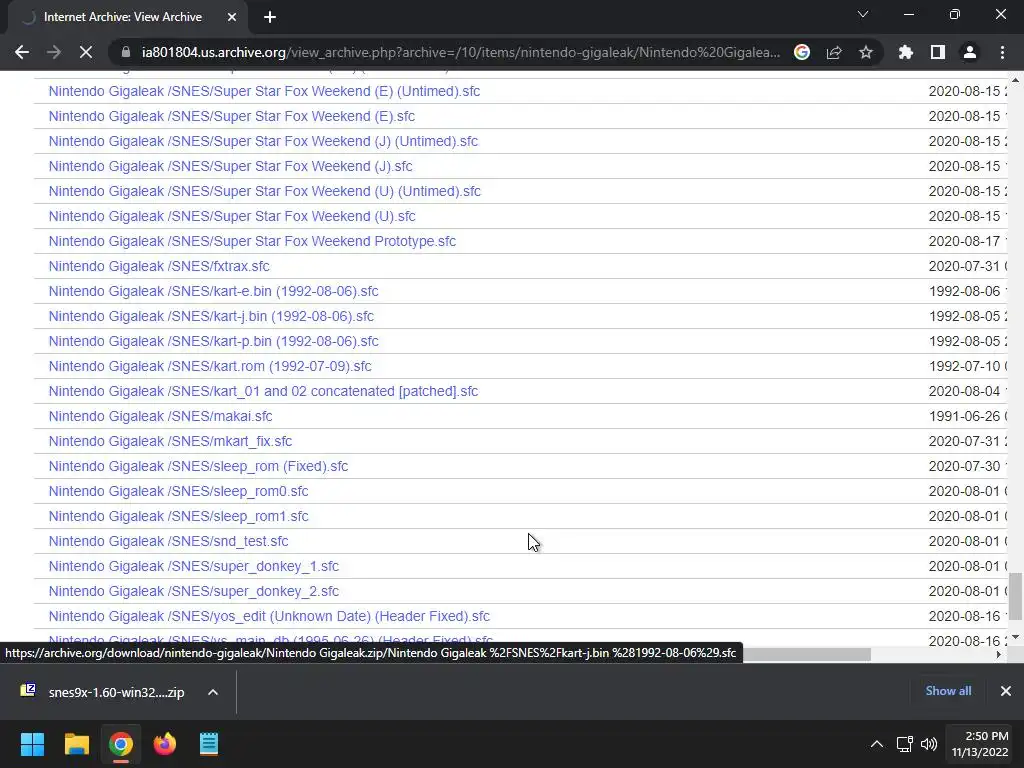This screenshot has height=768, width=1024.
Task: Open the sleep_rom0.sfc link
Action: point(178,491)
